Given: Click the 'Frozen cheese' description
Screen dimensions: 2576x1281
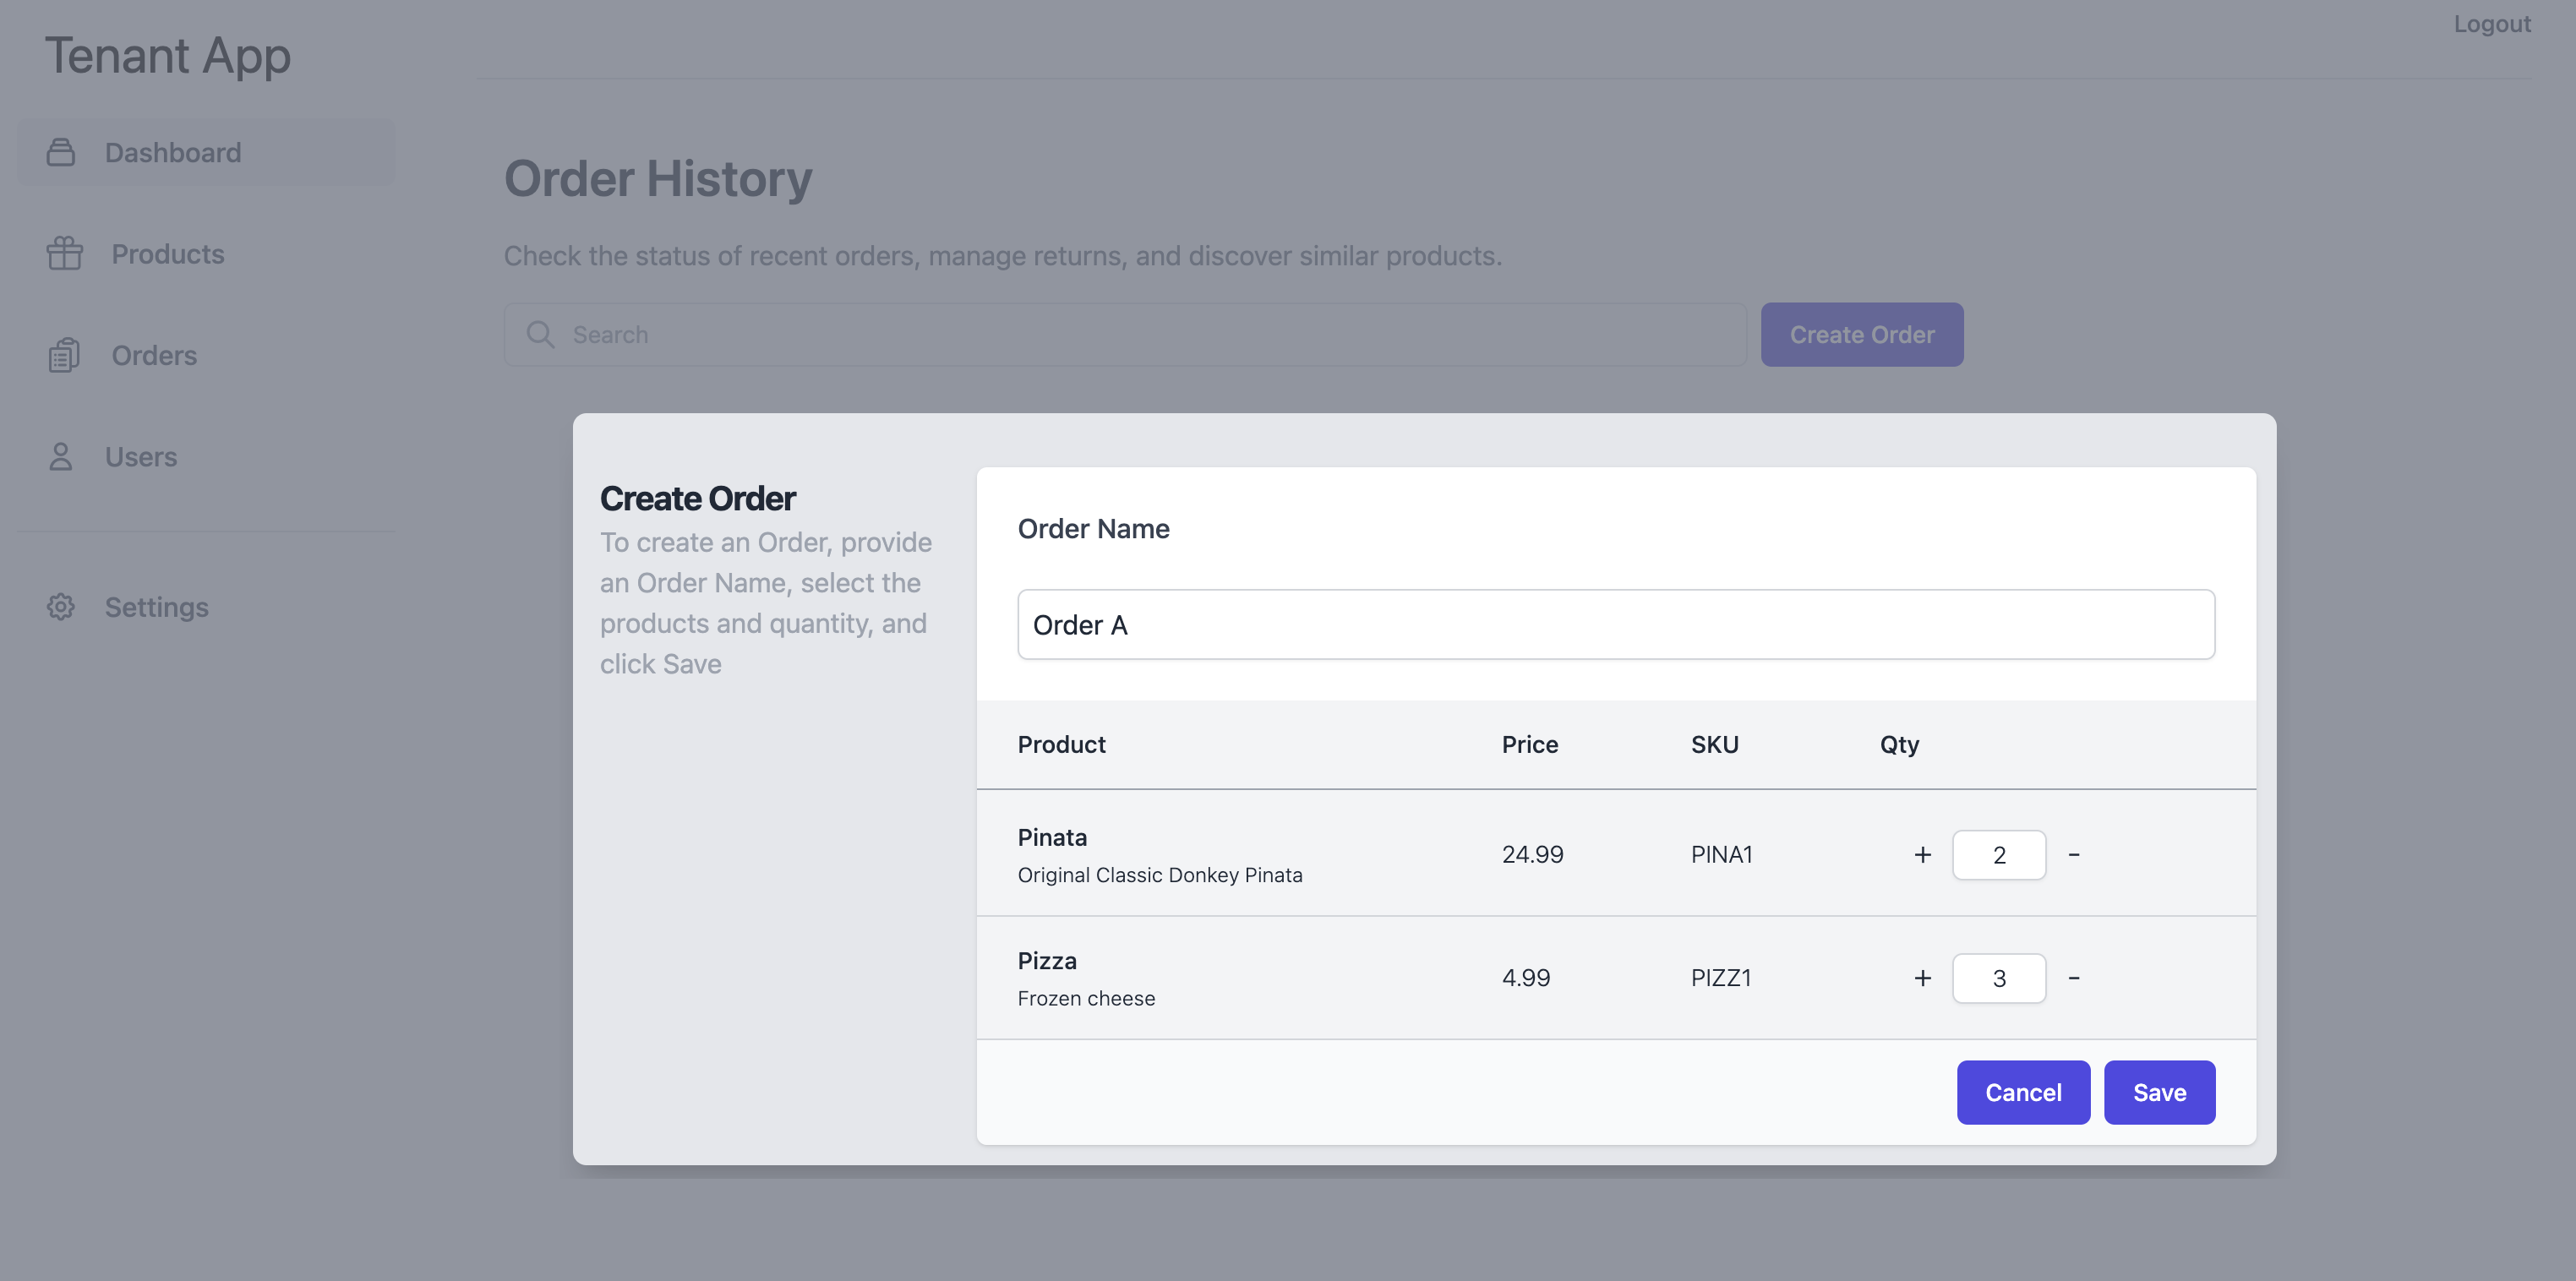Looking at the screenshot, I should click(1086, 998).
